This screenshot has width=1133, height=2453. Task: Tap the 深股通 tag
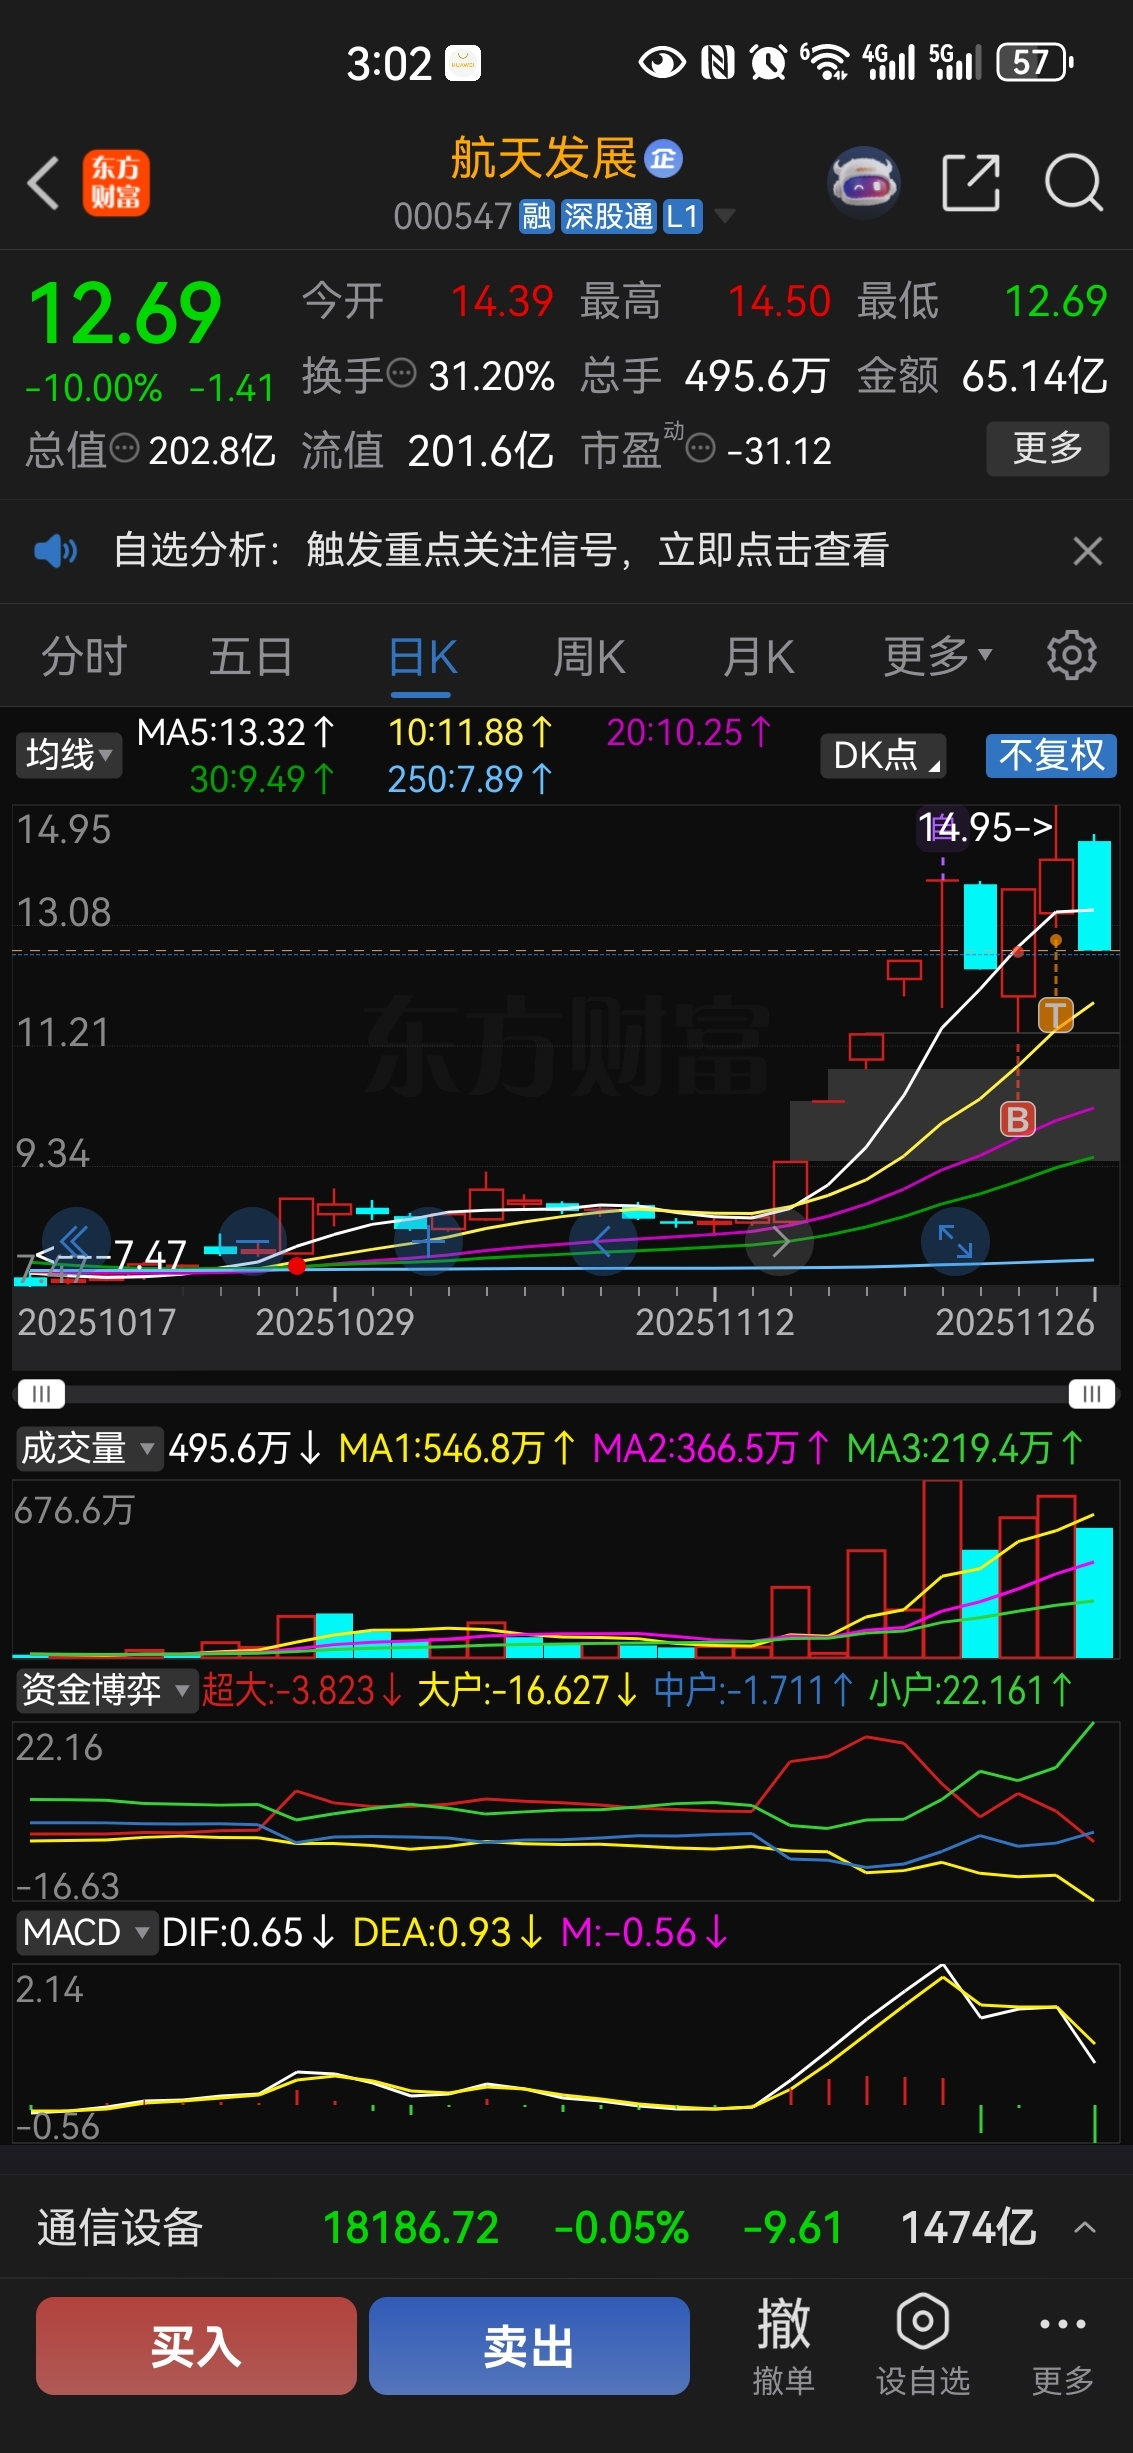click(608, 216)
